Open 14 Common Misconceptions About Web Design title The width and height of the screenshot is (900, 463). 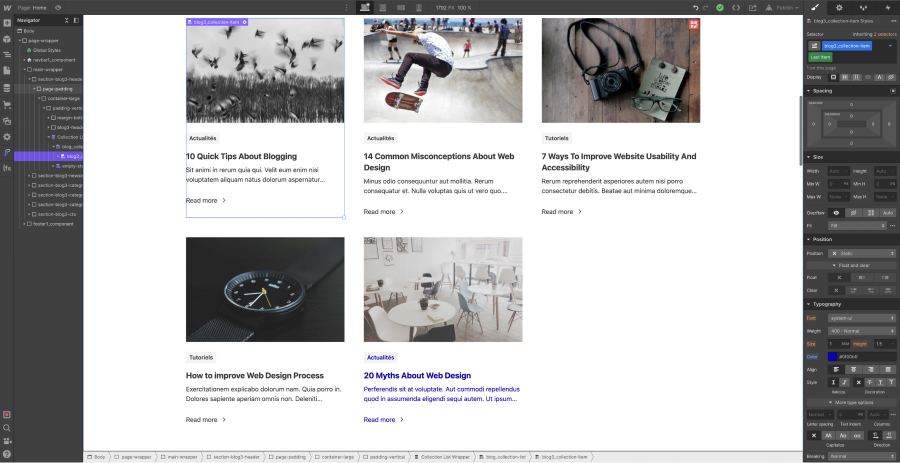439,162
